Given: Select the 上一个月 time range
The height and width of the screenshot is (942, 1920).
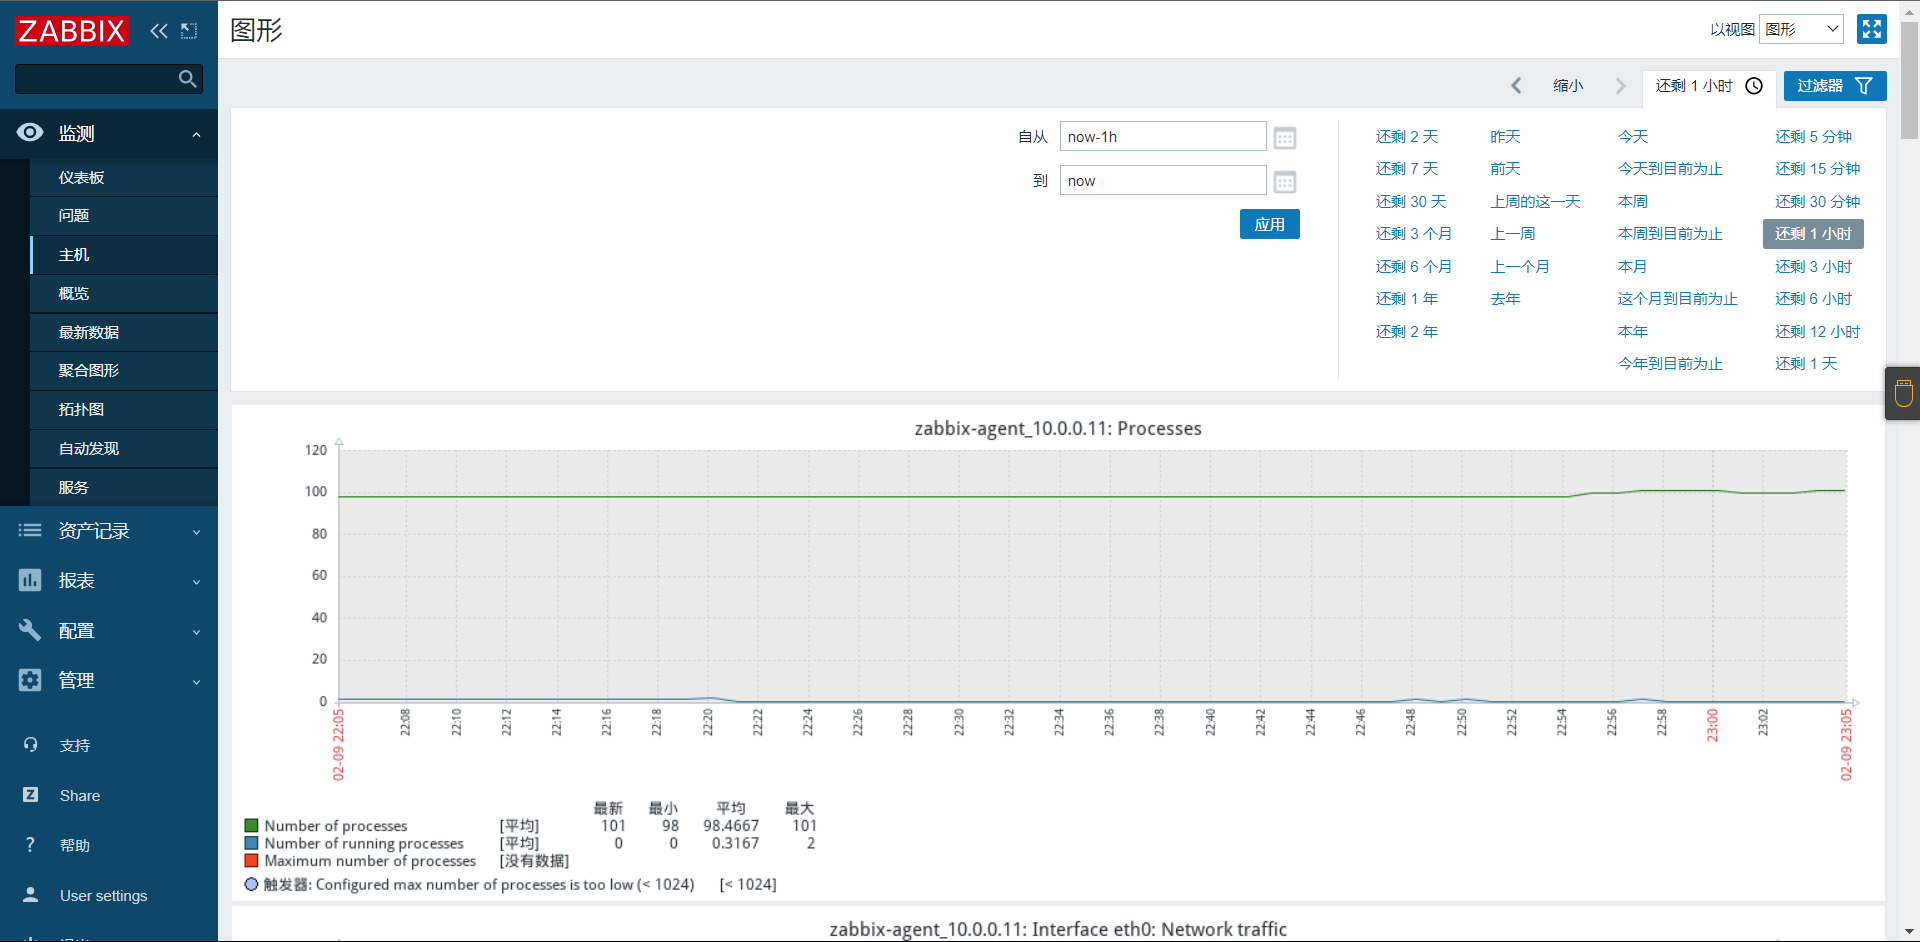Looking at the screenshot, I should click(1520, 266).
